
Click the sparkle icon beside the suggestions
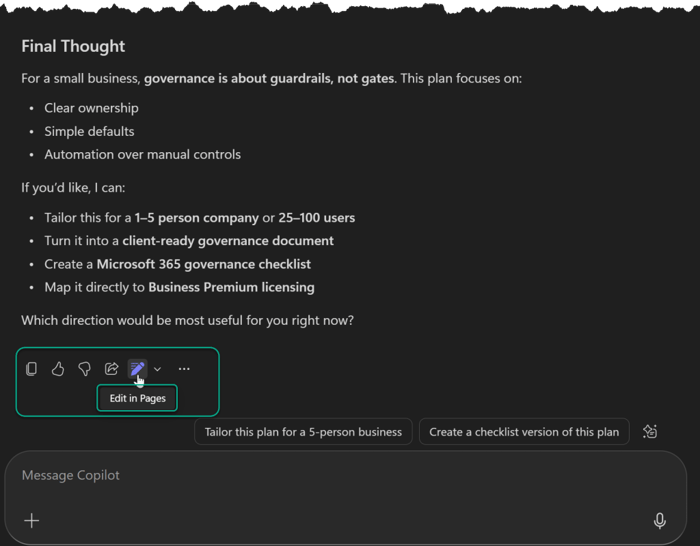pos(650,432)
